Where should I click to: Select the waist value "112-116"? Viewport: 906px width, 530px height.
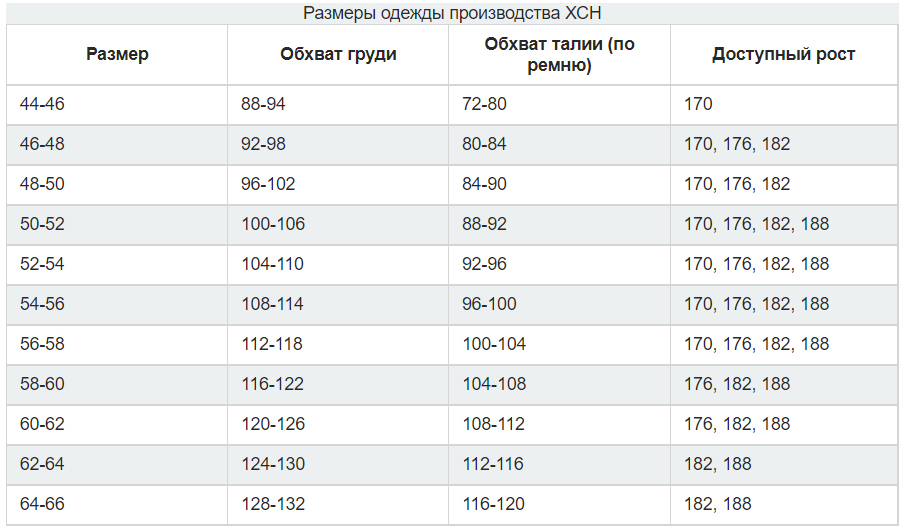tap(493, 464)
